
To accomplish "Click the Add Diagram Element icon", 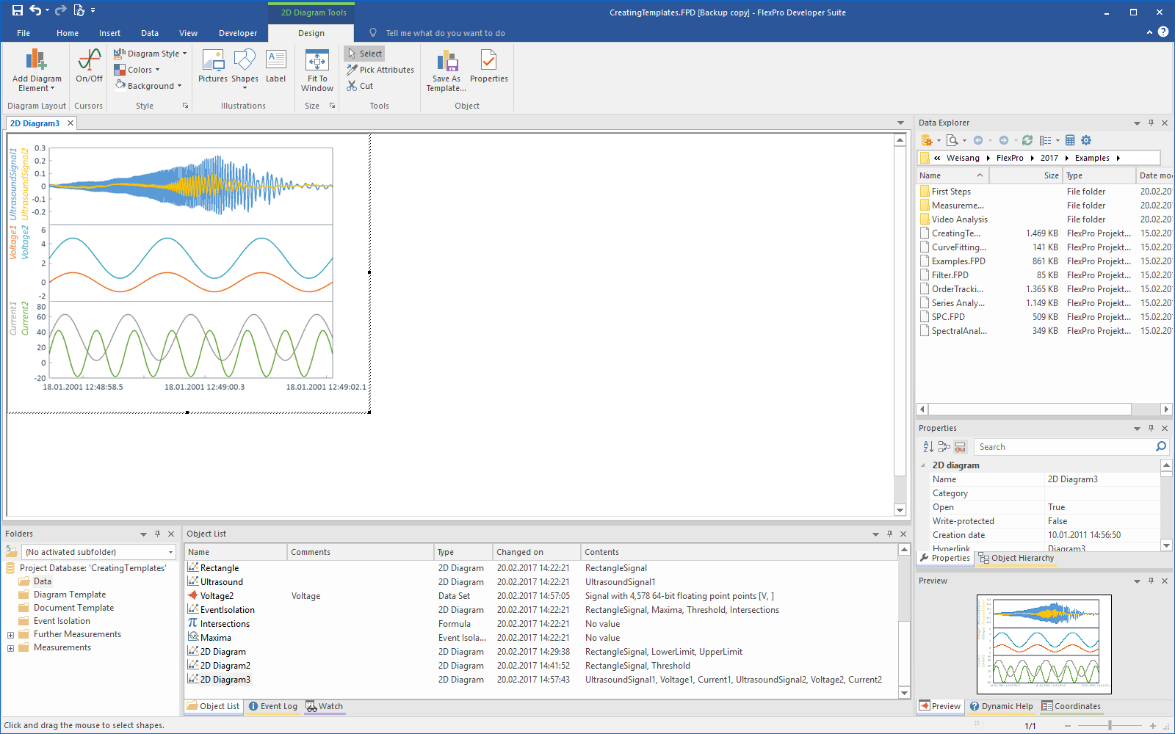I will pyautogui.click(x=37, y=61).
